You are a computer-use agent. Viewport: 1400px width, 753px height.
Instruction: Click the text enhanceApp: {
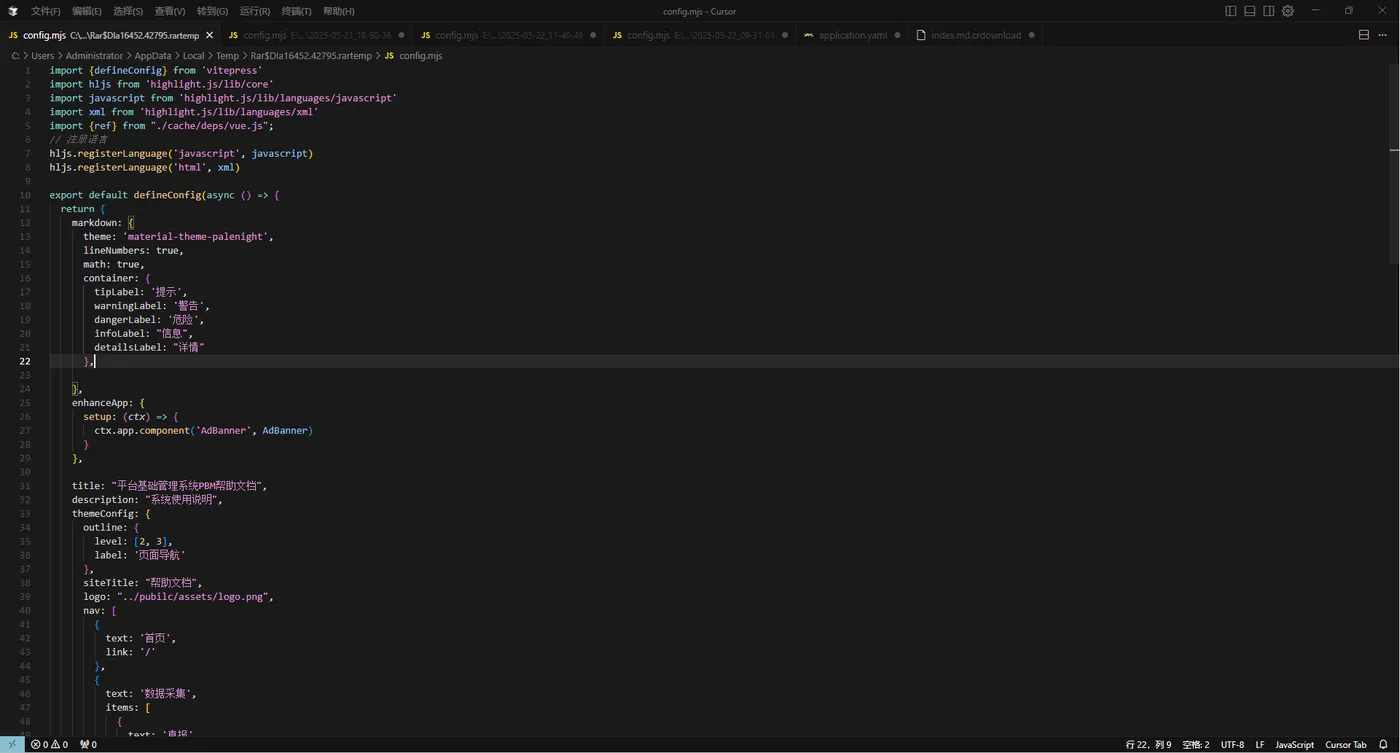pyautogui.click(x=108, y=403)
